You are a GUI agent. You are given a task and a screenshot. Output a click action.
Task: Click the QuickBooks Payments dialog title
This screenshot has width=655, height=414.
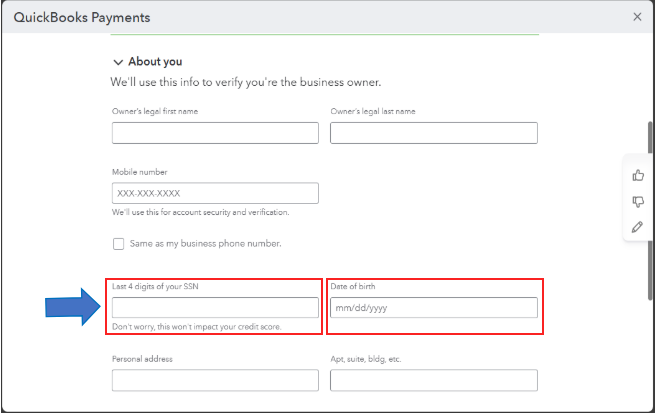tap(81, 17)
